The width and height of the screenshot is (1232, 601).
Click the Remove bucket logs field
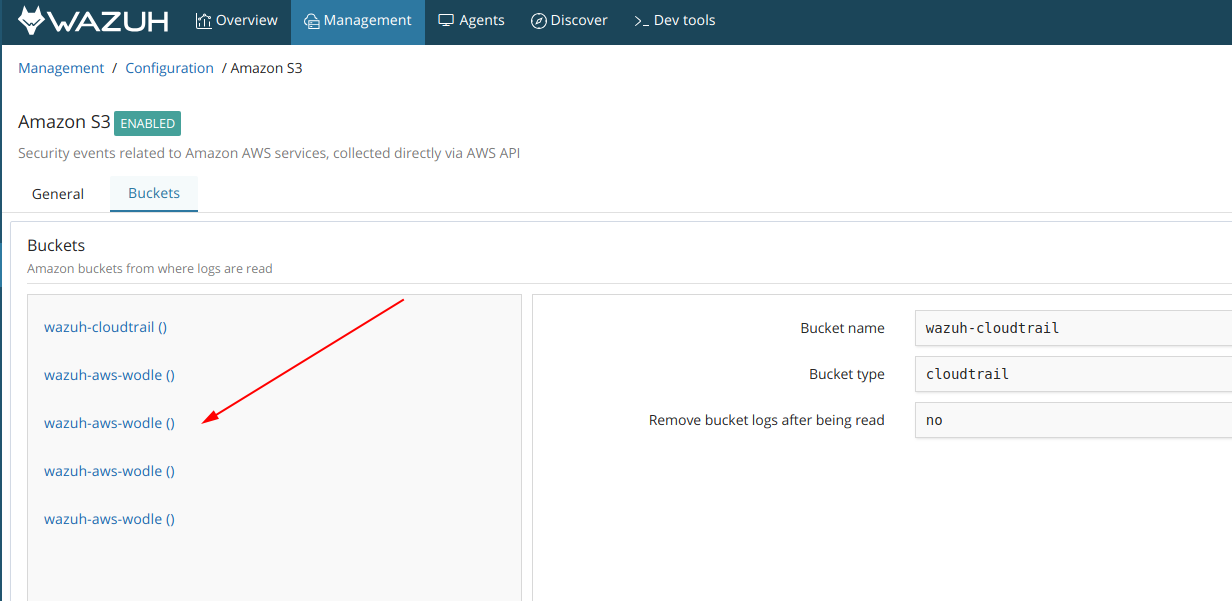[x=1070, y=419]
